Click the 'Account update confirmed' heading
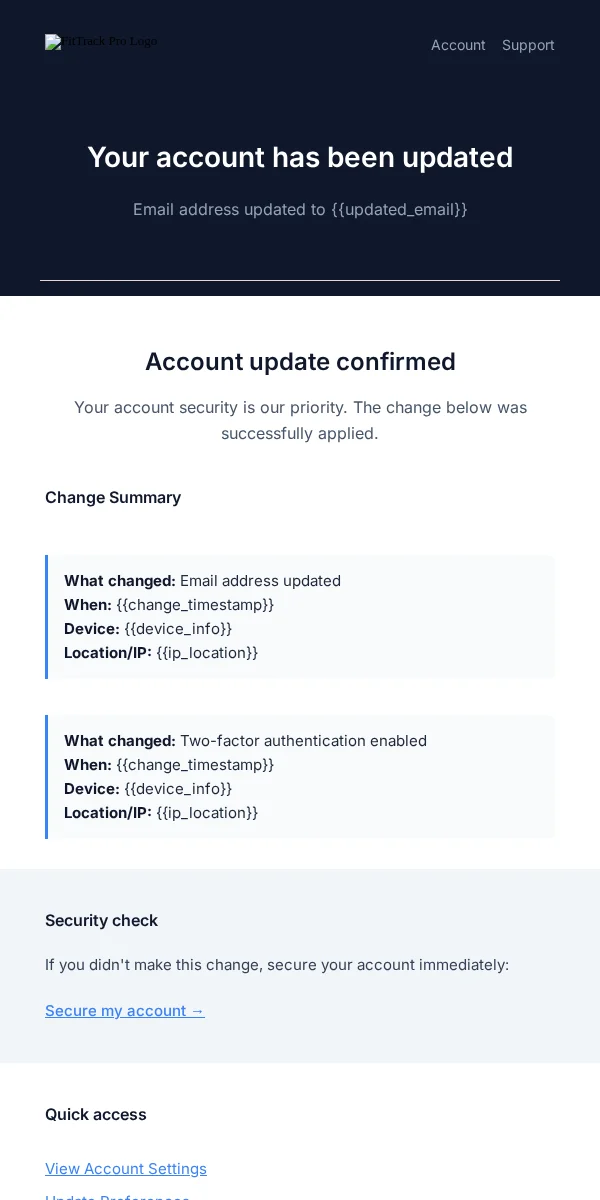This screenshot has width=600, height=1200. [300, 362]
